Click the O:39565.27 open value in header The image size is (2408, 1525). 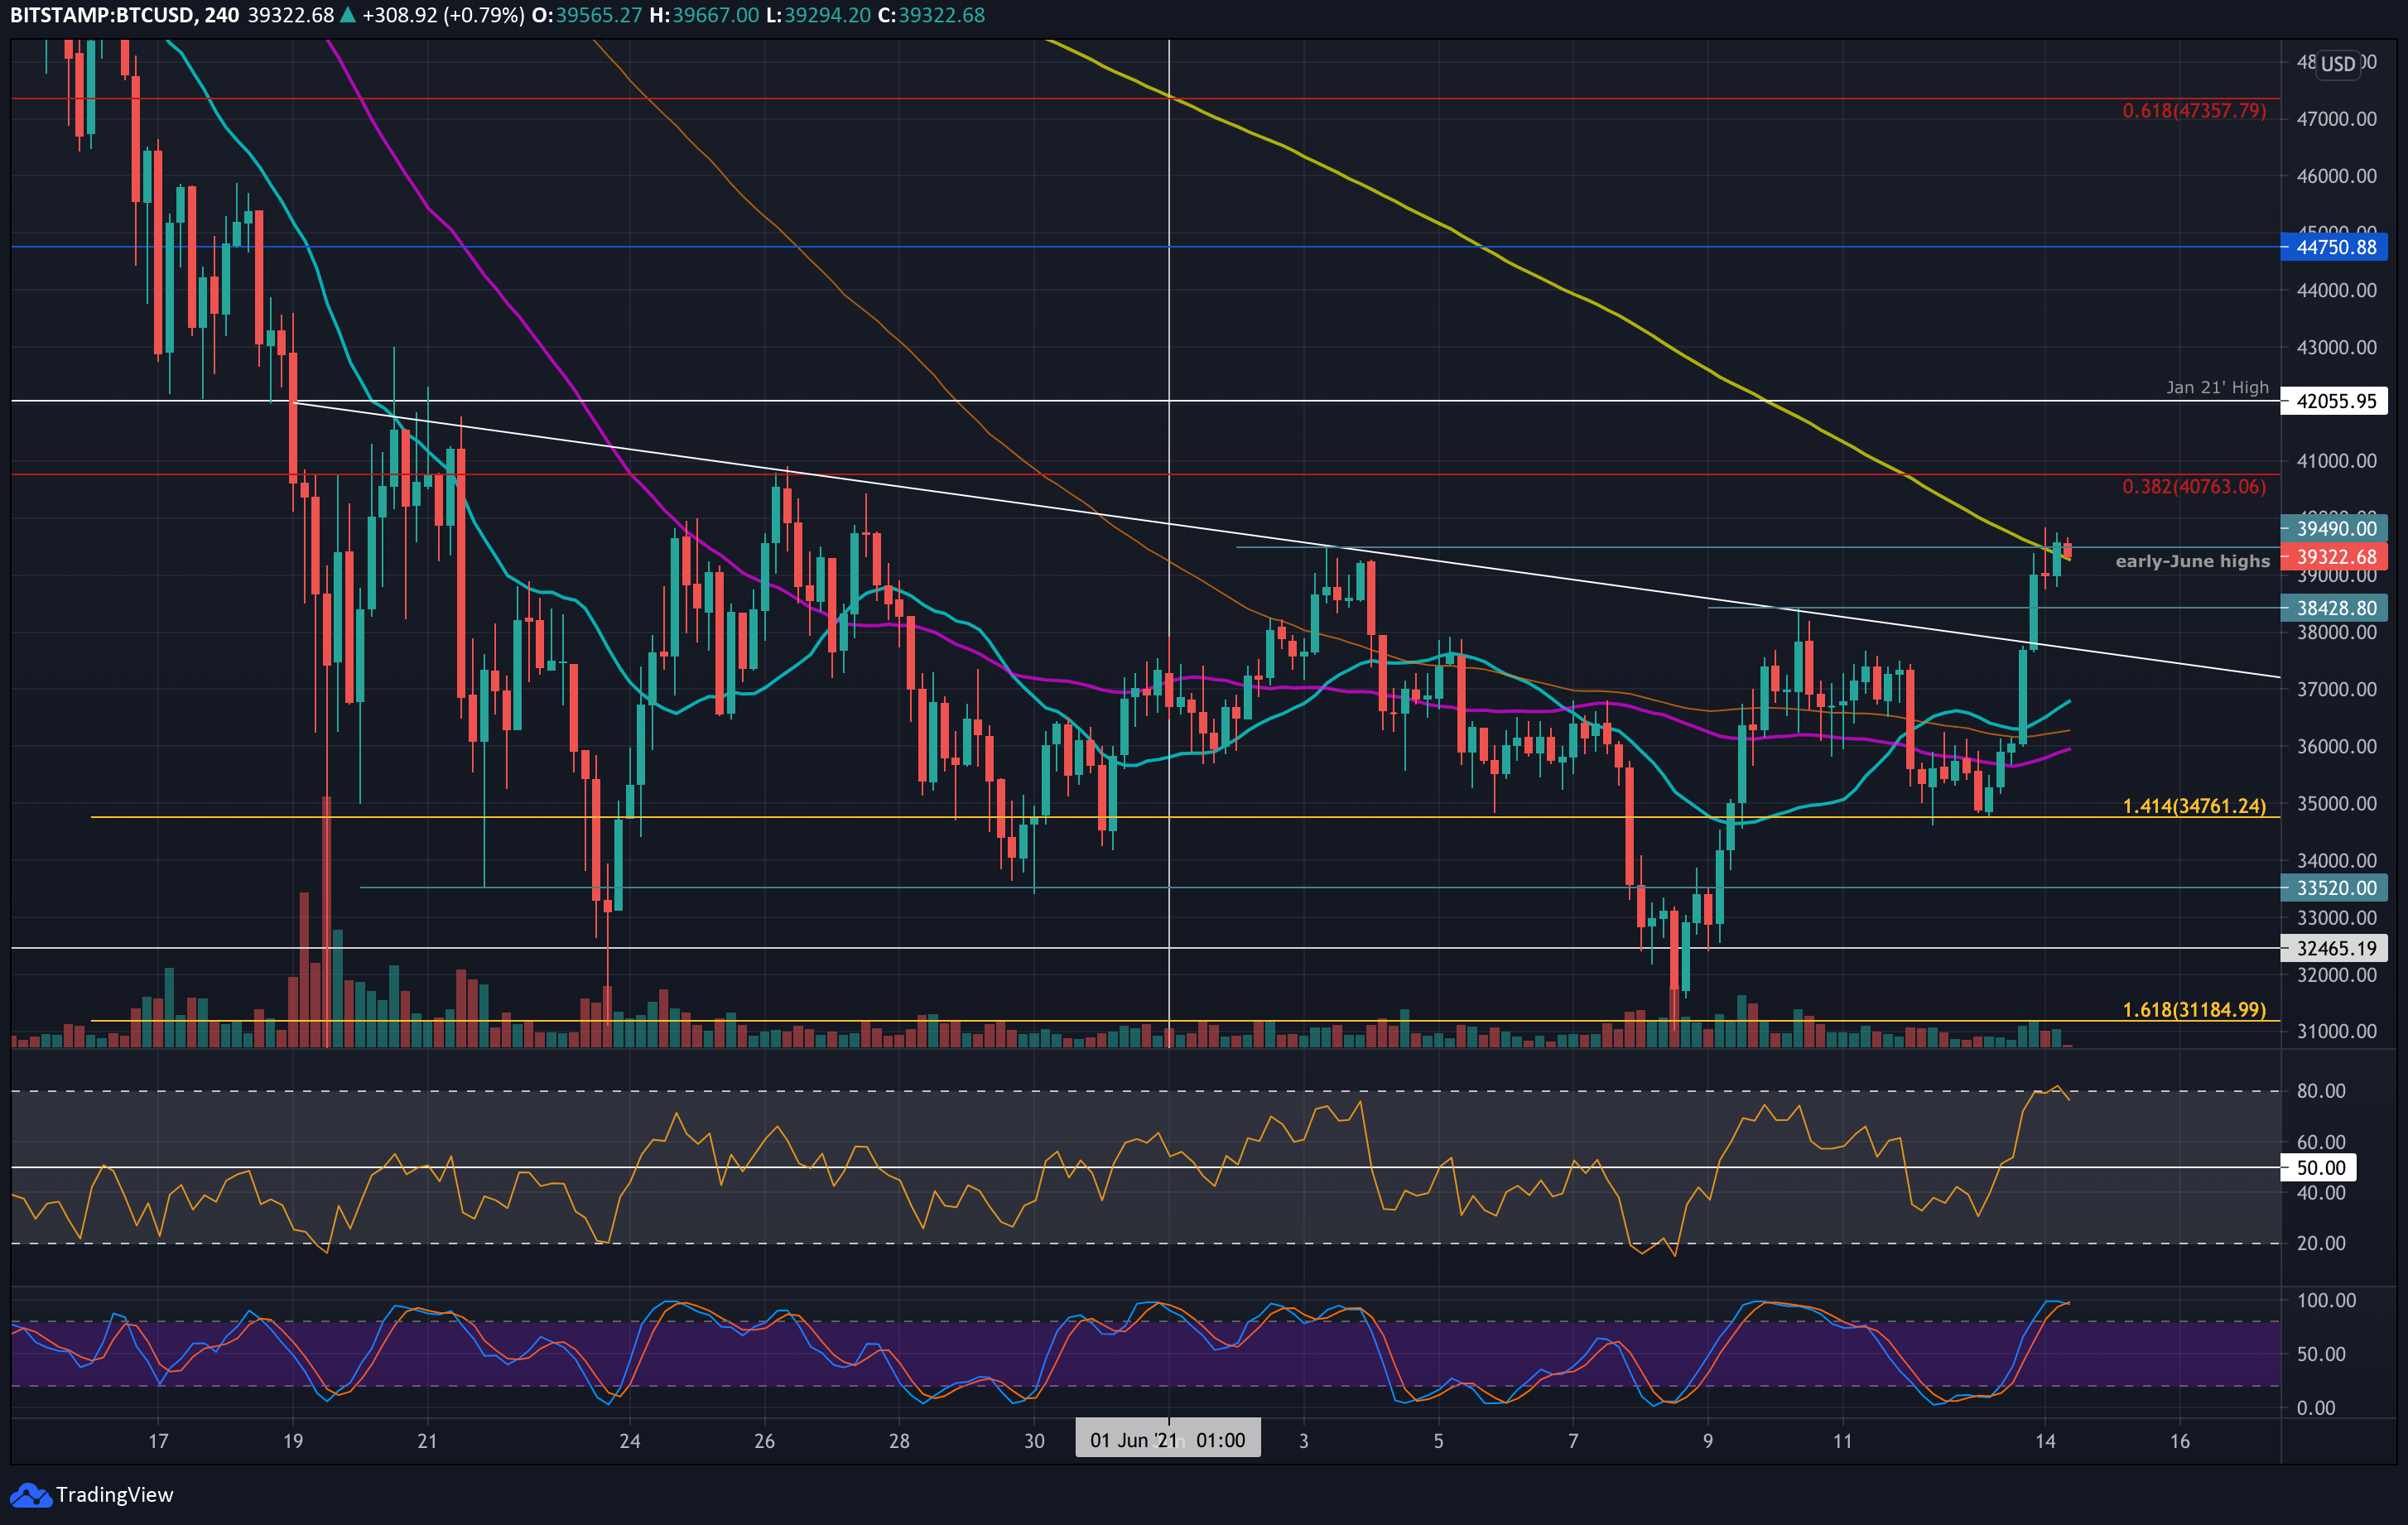coord(587,15)
